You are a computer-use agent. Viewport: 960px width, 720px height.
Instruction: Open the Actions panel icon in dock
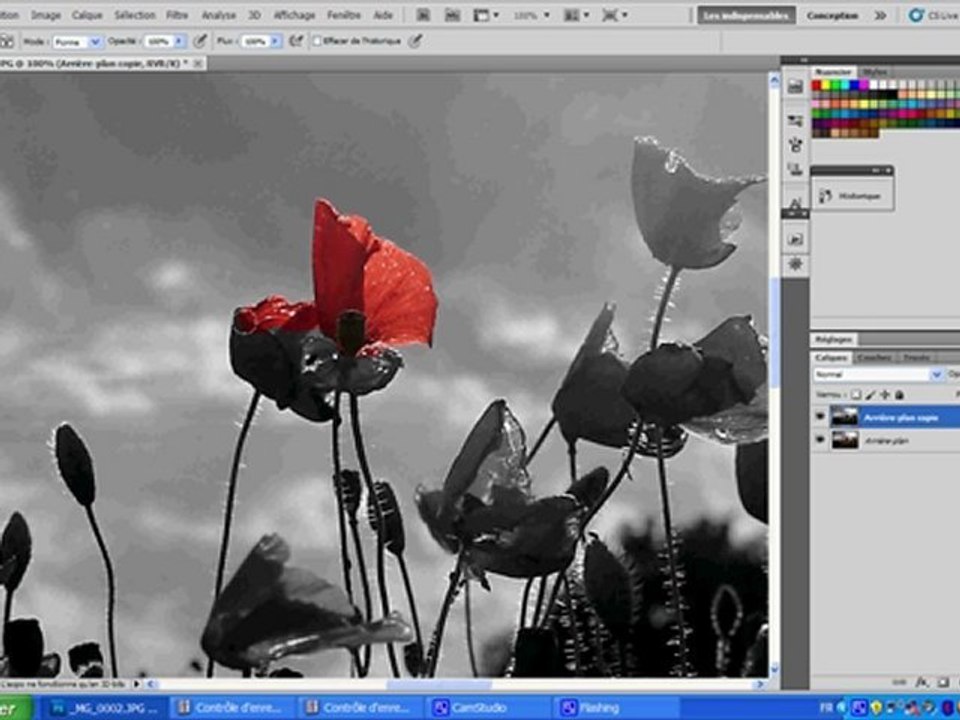click(795, 239)
